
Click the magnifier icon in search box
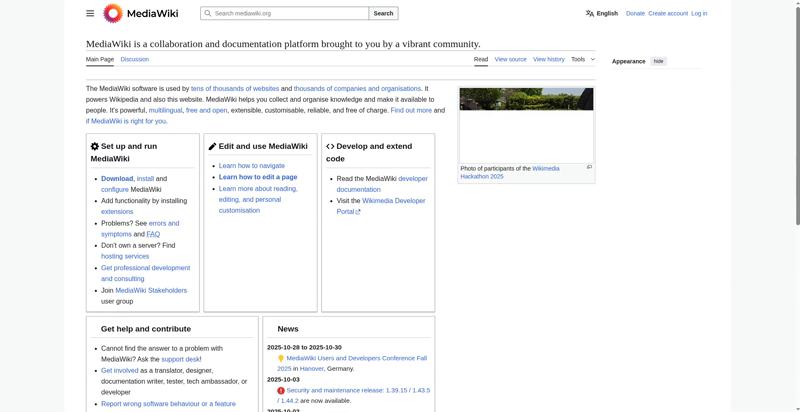[207, 13]
